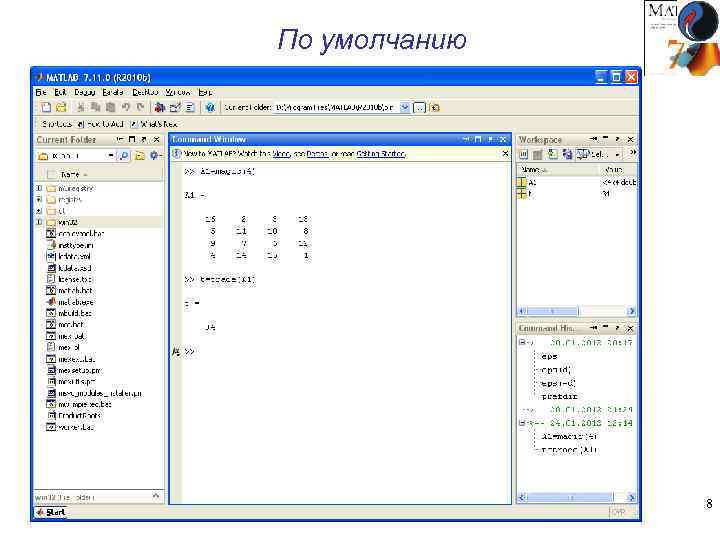Go up one folder level icon
Viewport: 720px width, 540px height.
click(x=435, y=107)
